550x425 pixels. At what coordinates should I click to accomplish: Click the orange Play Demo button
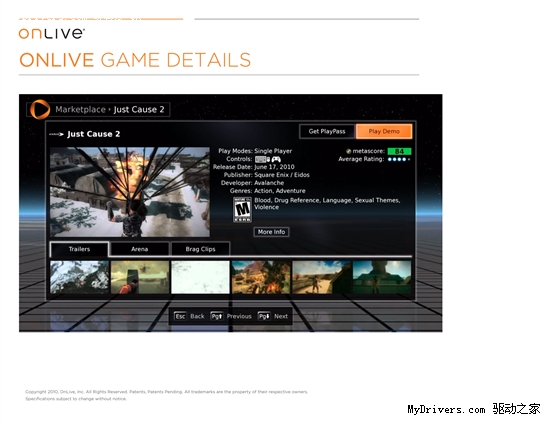pyautogui.click(x=384, y=131)
